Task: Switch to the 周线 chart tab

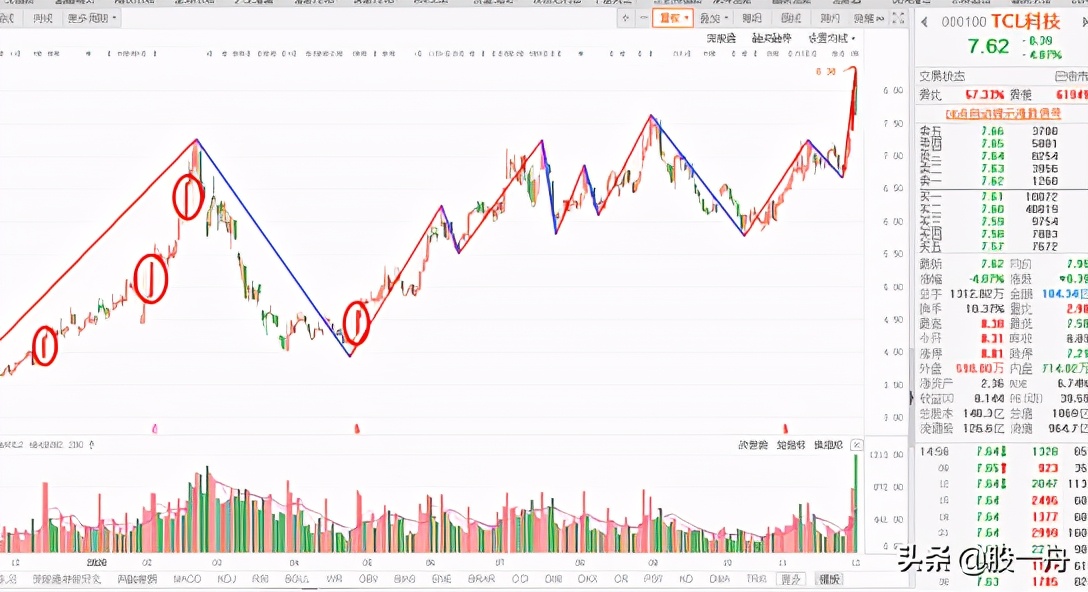Action: 44,18
